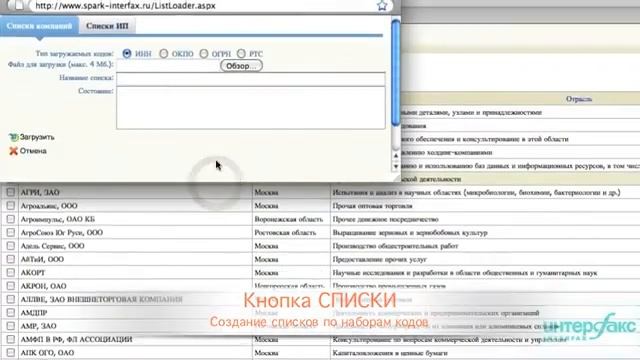The image size is (640, 360).
Task: Tick the checkbox for АКОРТ
Action: [11, 273]
